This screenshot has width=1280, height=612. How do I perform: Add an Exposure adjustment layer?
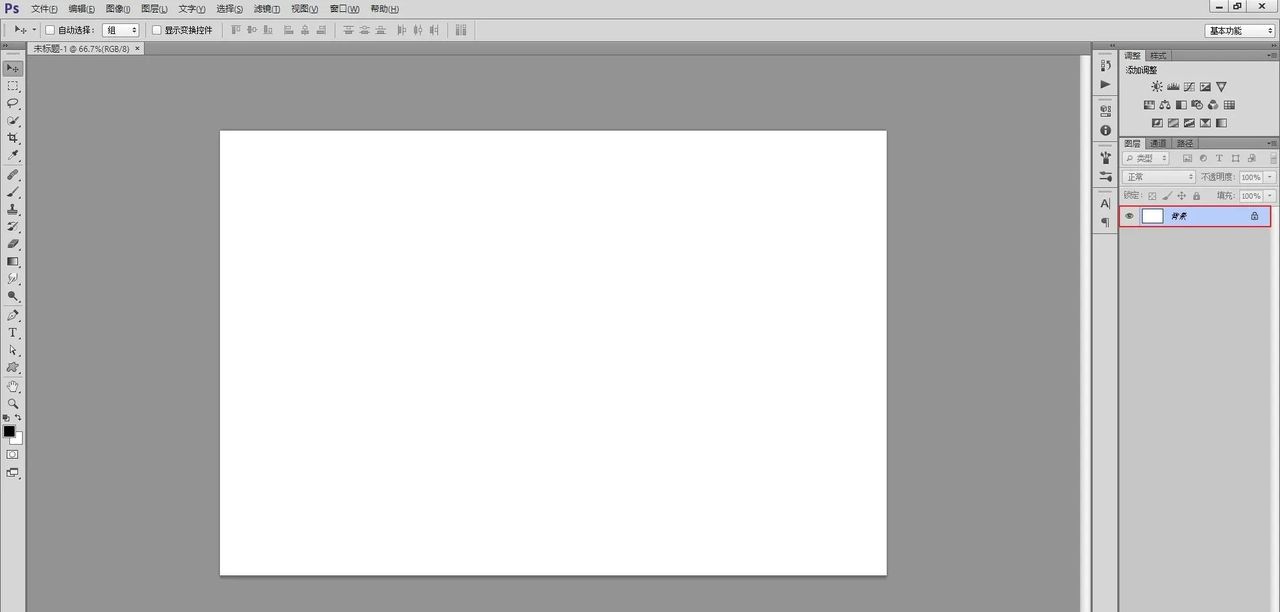click(1205, 87)
